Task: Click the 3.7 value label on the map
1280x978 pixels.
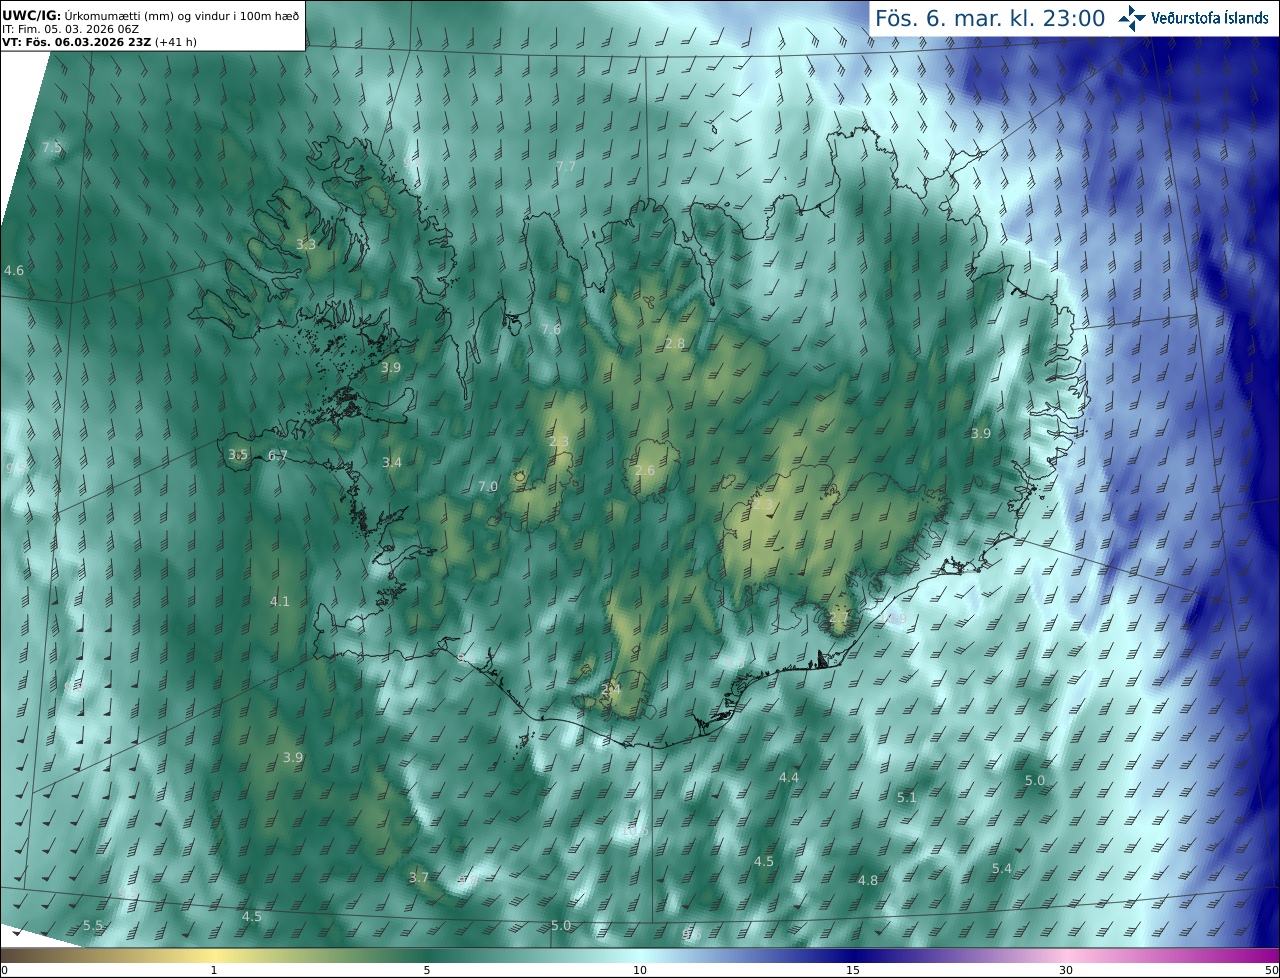Action: (419, 877)
